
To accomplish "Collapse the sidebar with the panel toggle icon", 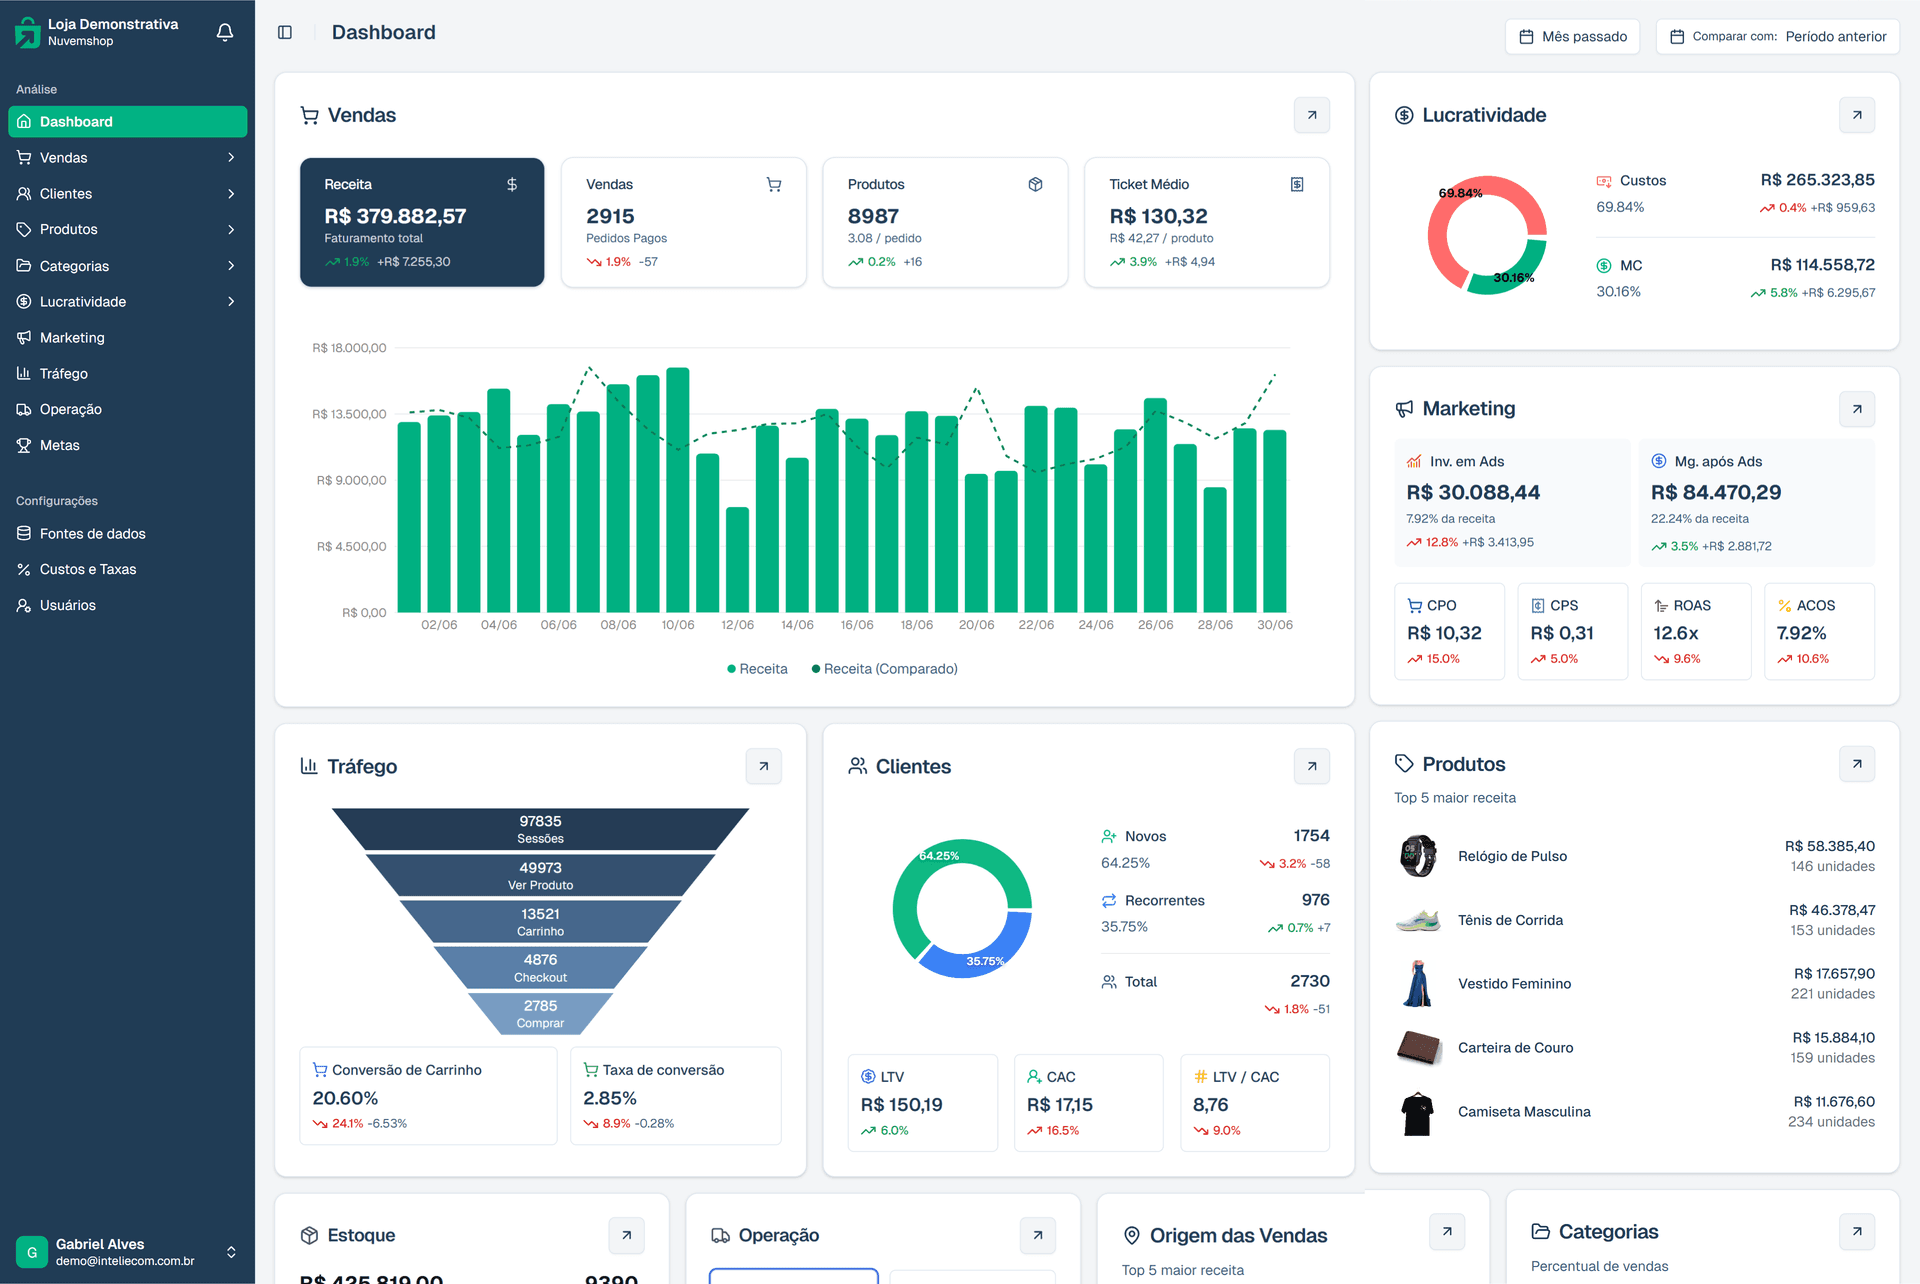I will tap(285, 32).
